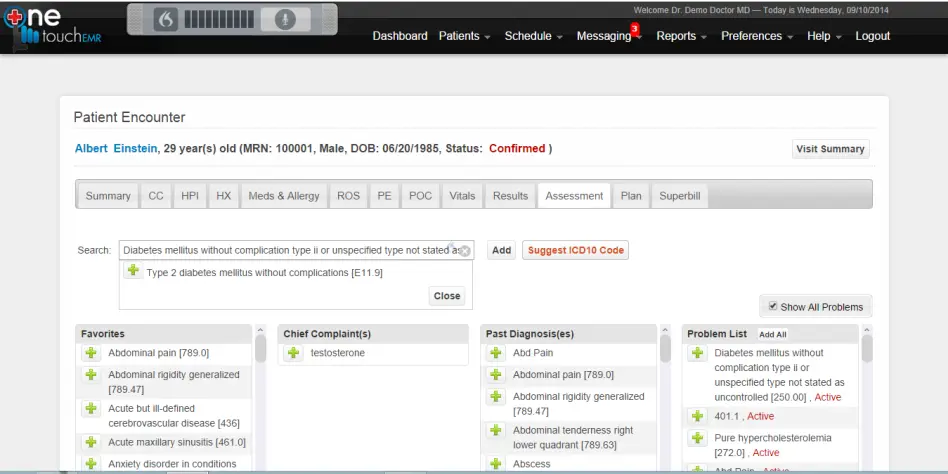Image resolution: width=948 pixels, height=474 pixels.
Task: Switch to the Summary tab
Action: click(108, 196)
